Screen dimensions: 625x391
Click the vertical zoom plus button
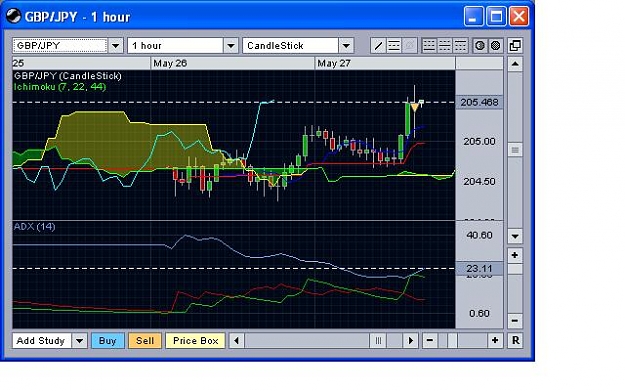(x=515, y=255)
